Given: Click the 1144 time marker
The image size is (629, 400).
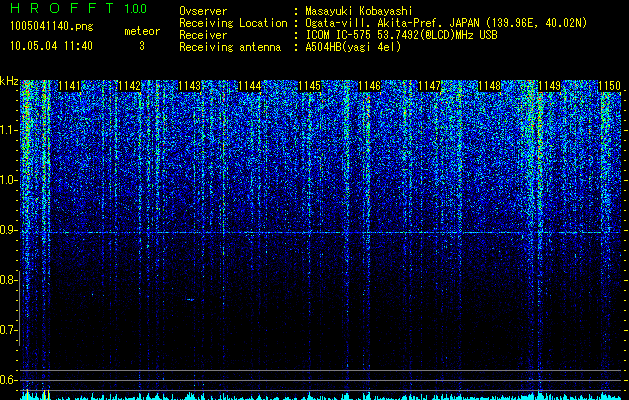Looking at the screenshot, I should click(250, 86).
